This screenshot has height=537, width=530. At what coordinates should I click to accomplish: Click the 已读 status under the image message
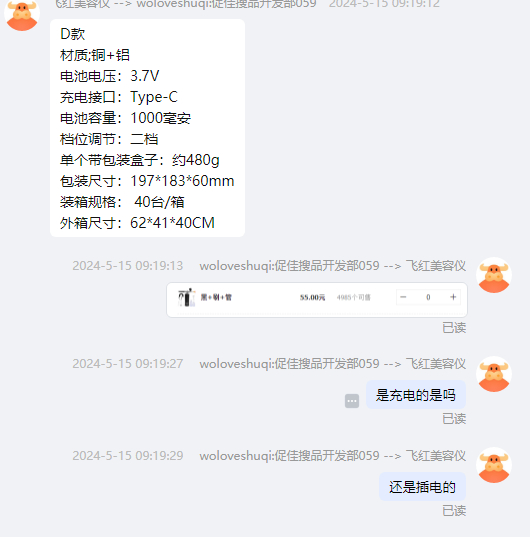pyautogui.click(x=454, y=328)
